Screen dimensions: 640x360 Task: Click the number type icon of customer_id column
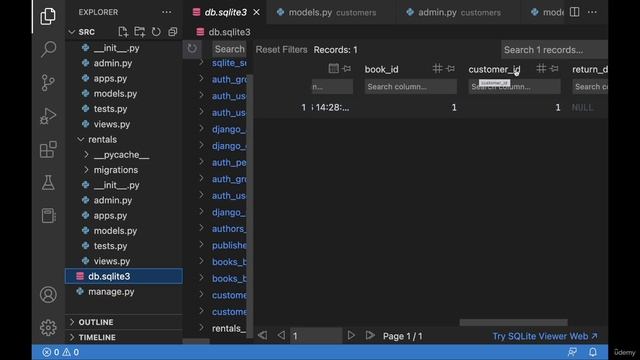point(541,69)
